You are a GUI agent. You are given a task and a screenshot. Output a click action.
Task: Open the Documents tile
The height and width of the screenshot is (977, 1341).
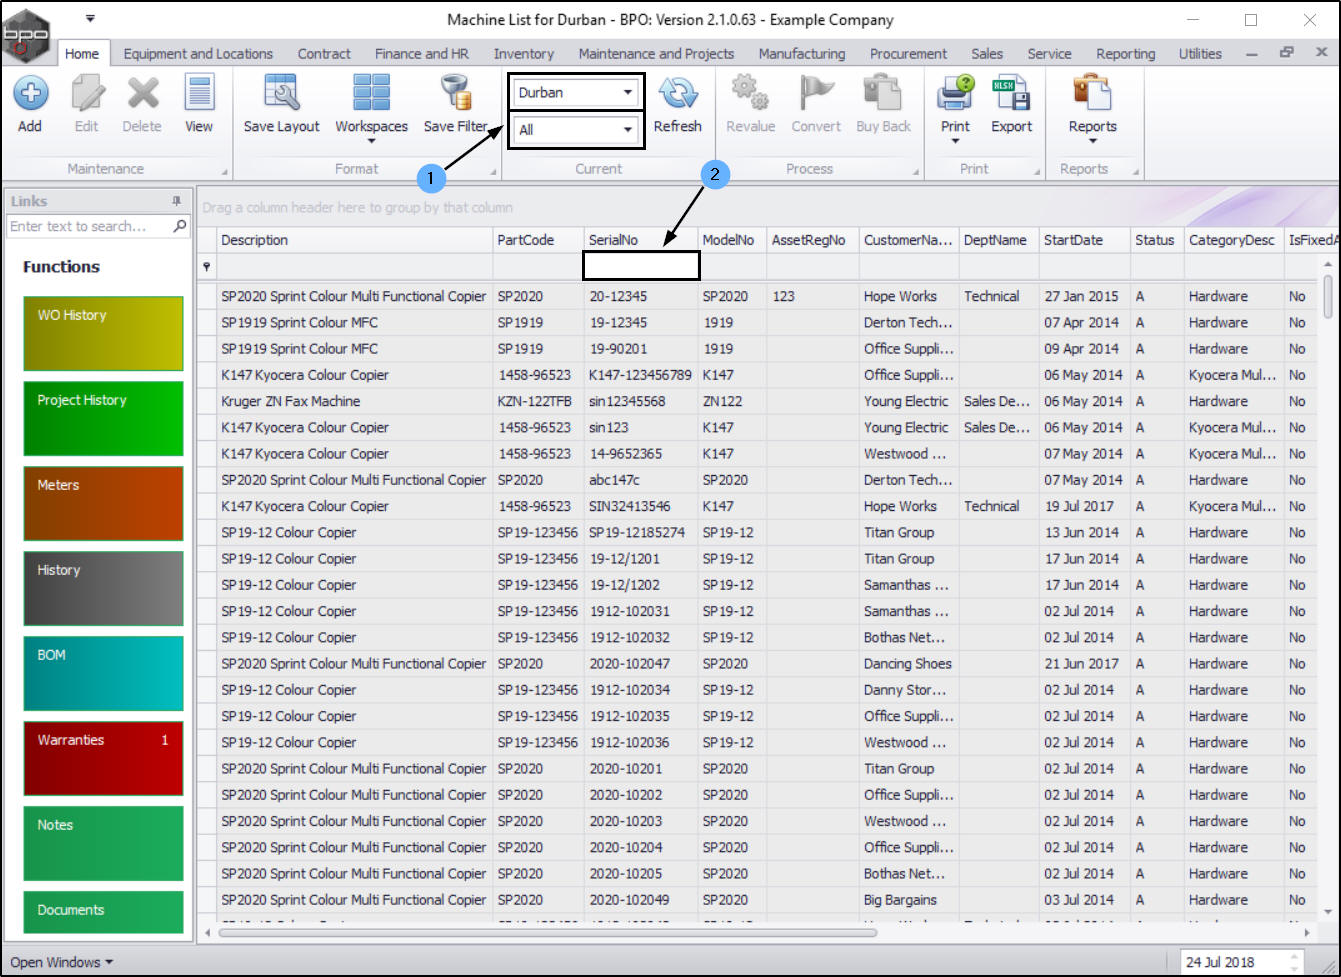click(x=103, y=911)
